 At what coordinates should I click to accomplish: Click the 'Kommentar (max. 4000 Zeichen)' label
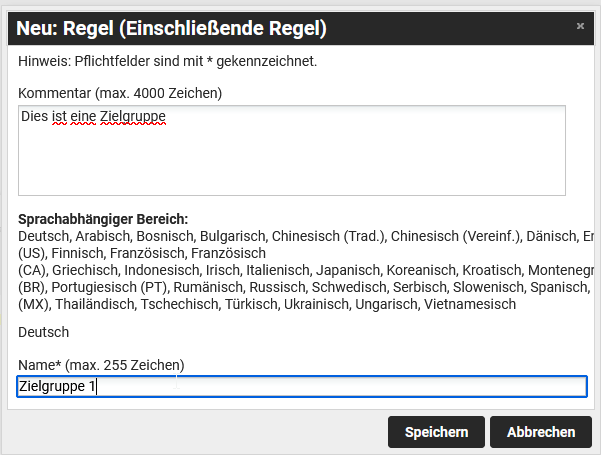(x=120, y=93)
